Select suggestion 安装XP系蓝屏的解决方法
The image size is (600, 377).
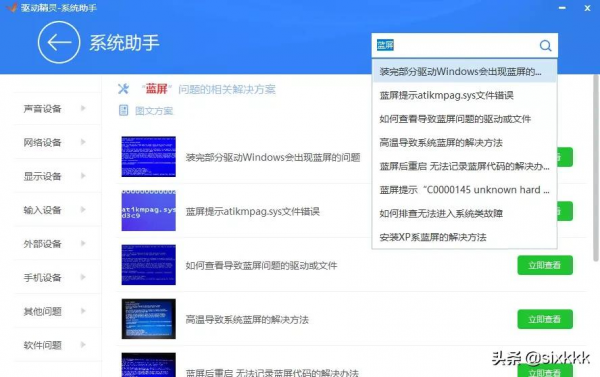(x=464, y=237)
